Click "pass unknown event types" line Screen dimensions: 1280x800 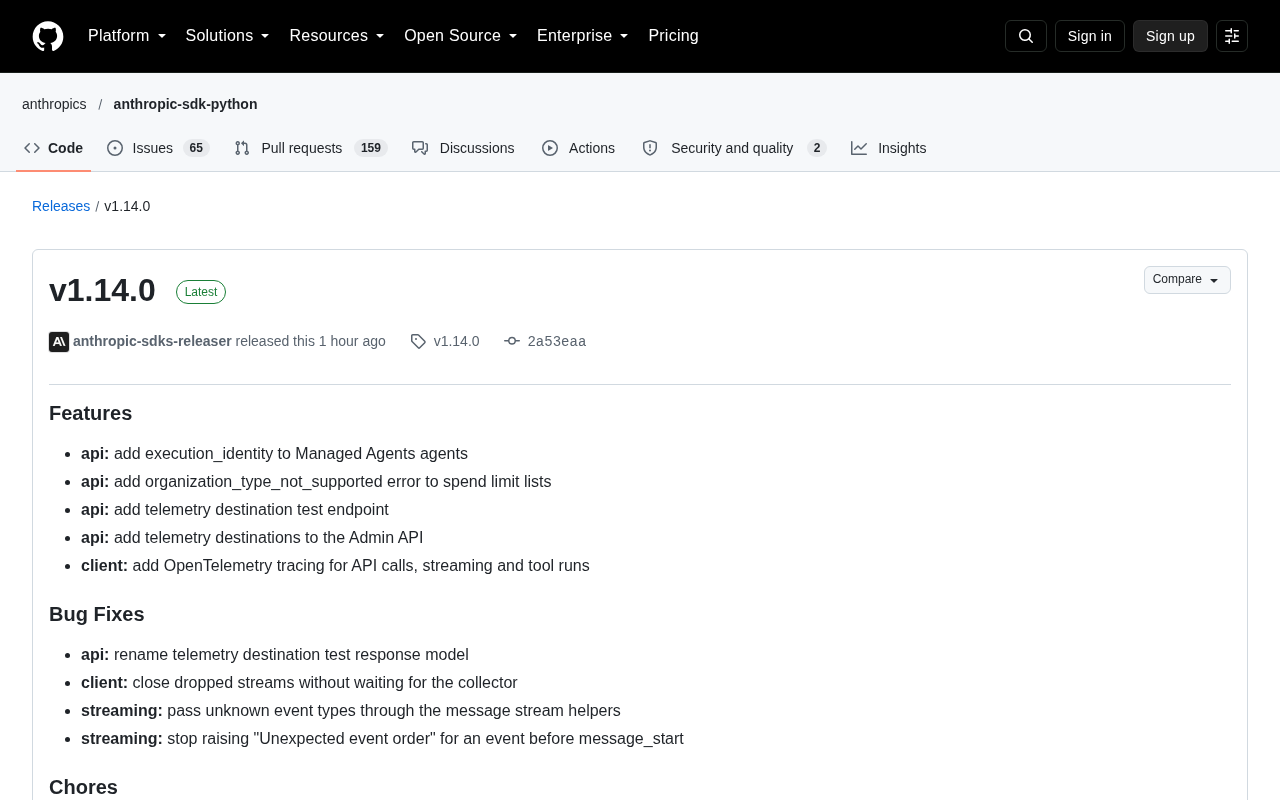pyautogui.click(x=351, y=710)
